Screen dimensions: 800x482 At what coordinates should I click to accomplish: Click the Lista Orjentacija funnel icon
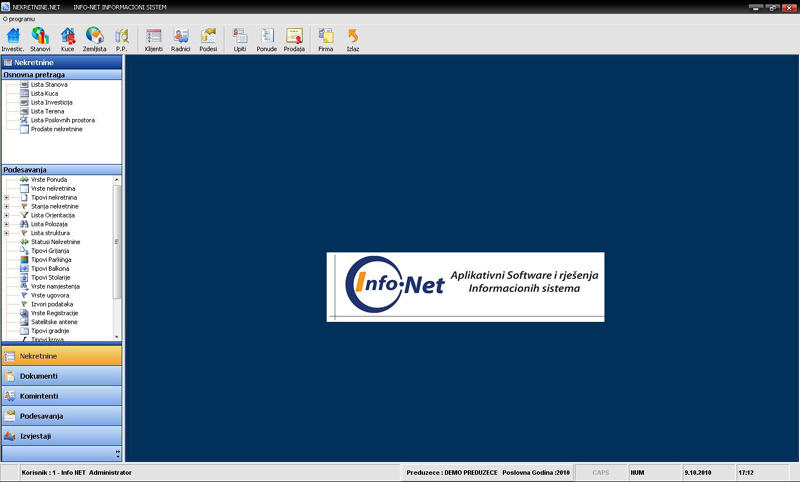point(24,215)
